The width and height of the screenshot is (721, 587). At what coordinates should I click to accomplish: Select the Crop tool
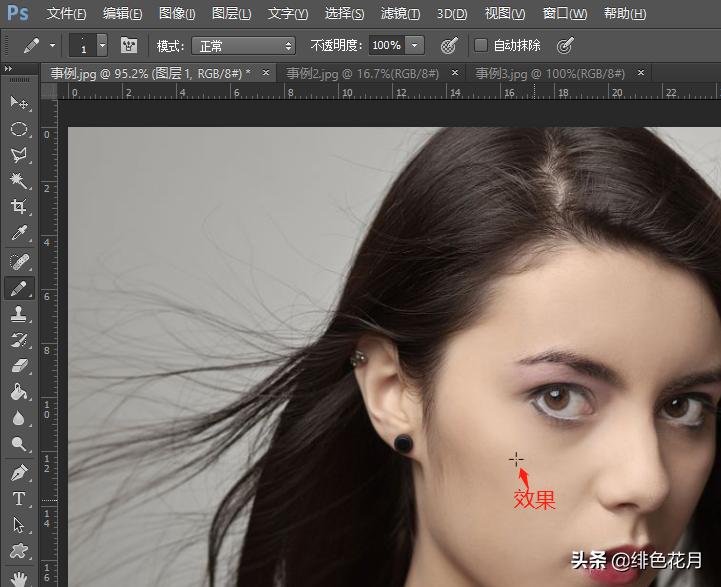coord(19,207)
